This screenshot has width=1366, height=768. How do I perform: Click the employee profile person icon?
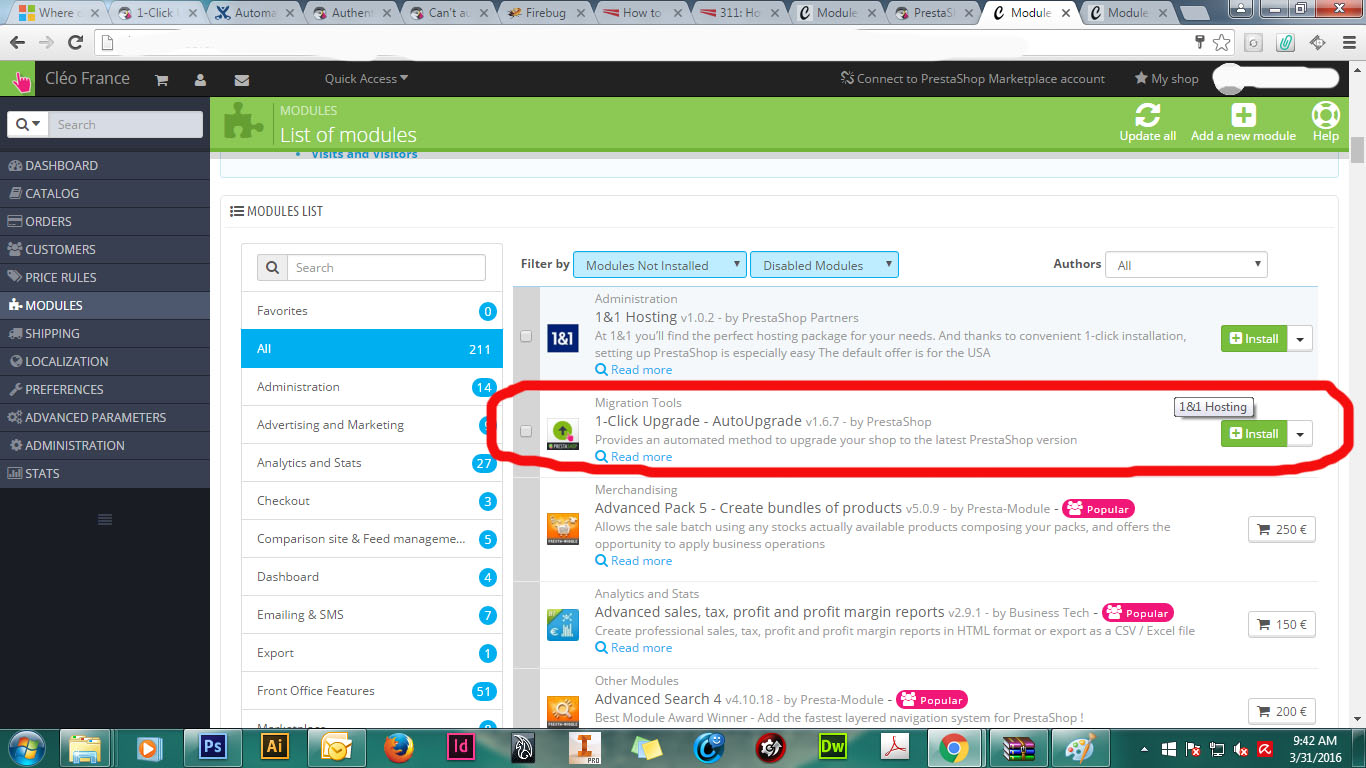pos(201,80)
